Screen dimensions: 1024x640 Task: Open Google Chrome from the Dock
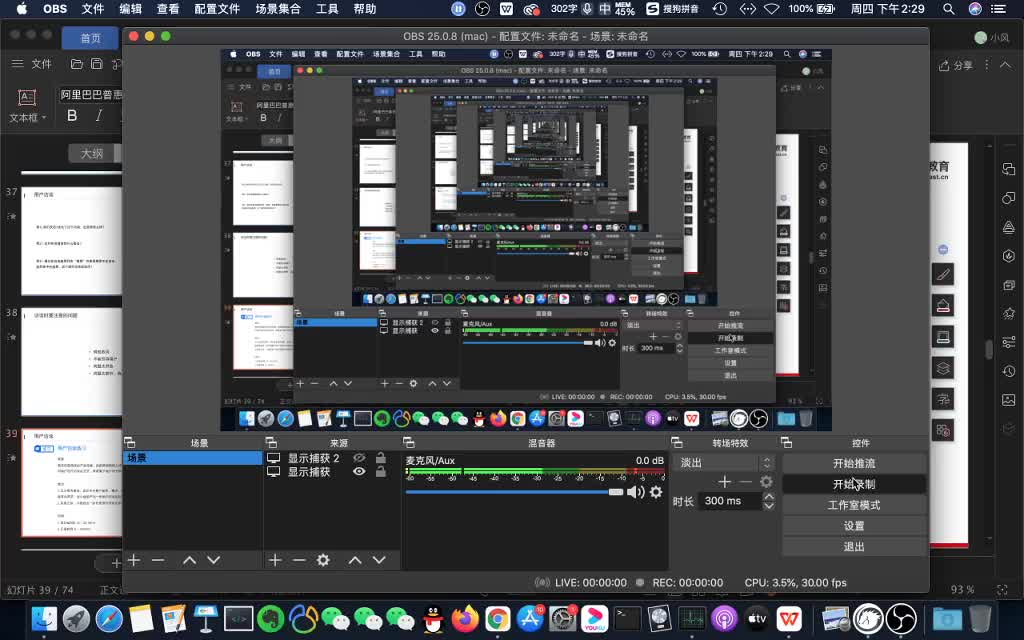498,618
